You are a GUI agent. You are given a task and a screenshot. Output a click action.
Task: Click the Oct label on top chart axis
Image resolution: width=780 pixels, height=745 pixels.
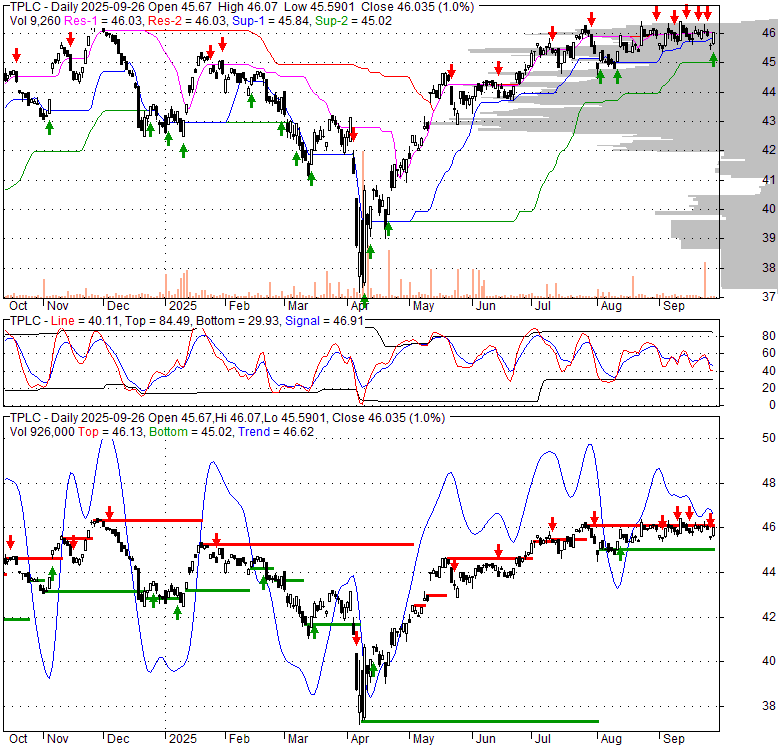pyautogui.click(x=18, y=306)
